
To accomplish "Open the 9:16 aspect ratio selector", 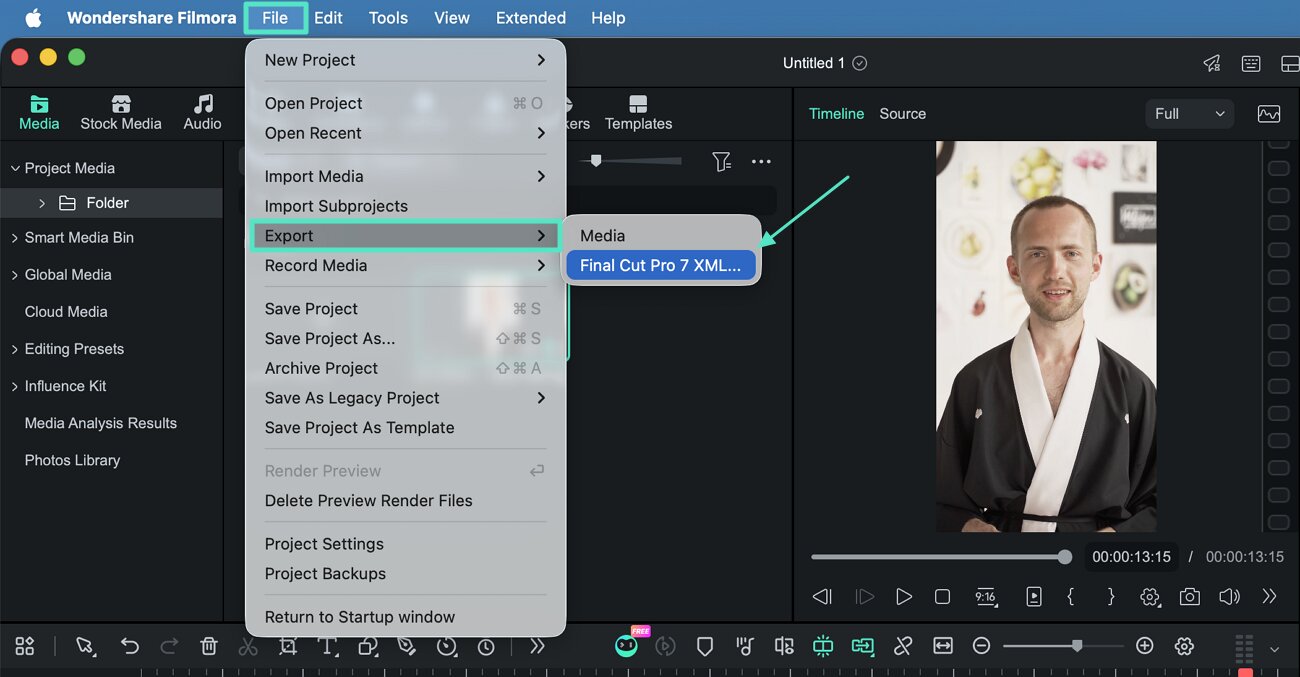I will 986,597.
